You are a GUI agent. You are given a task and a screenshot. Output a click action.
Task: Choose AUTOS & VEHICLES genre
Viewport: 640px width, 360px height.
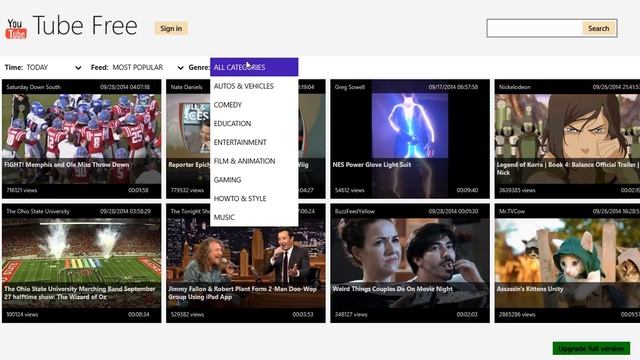[x=254, y=86]
